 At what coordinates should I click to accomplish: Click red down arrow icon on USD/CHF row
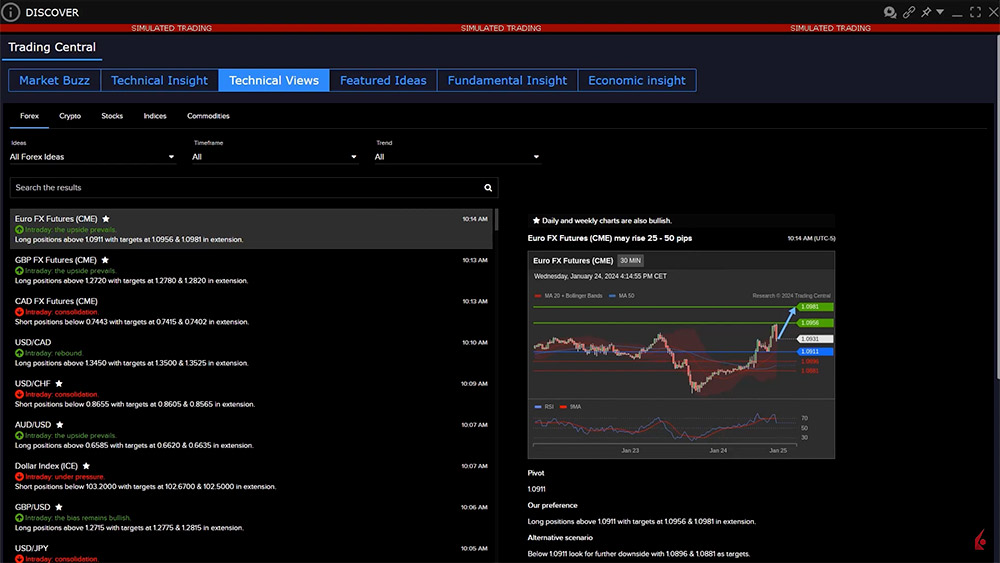(19, 394)
